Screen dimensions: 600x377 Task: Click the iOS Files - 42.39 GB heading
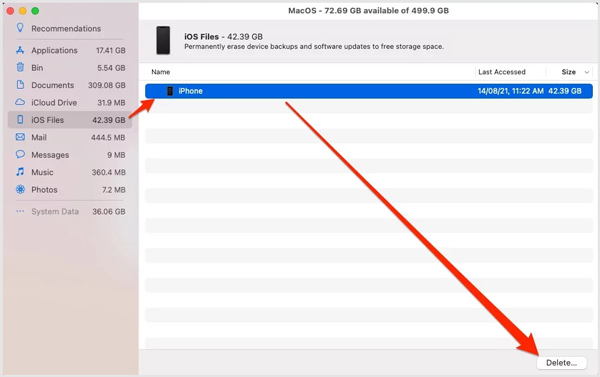coord(223,37)
